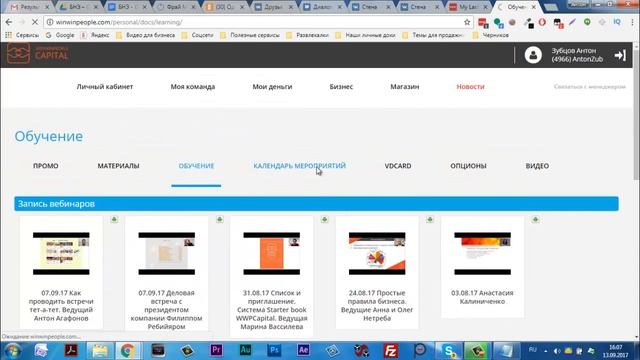Open Adobe Audition from taskbar
The width and height of the screenshot is (640, 360).
(245, 350)
